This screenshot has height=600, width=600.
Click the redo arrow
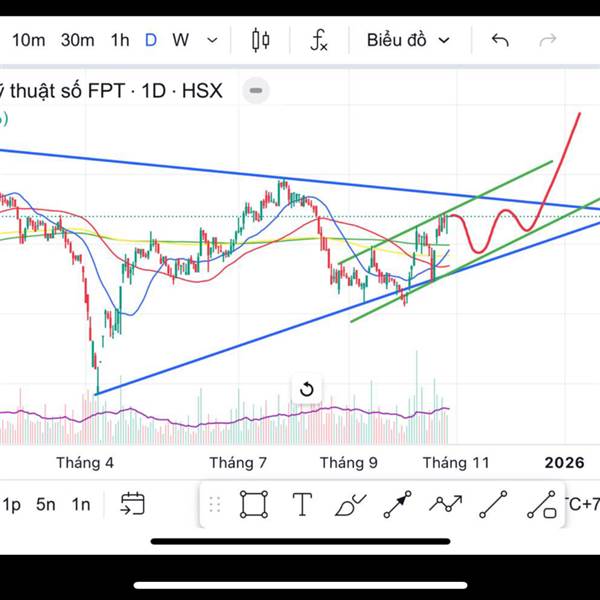coord(548,40)
